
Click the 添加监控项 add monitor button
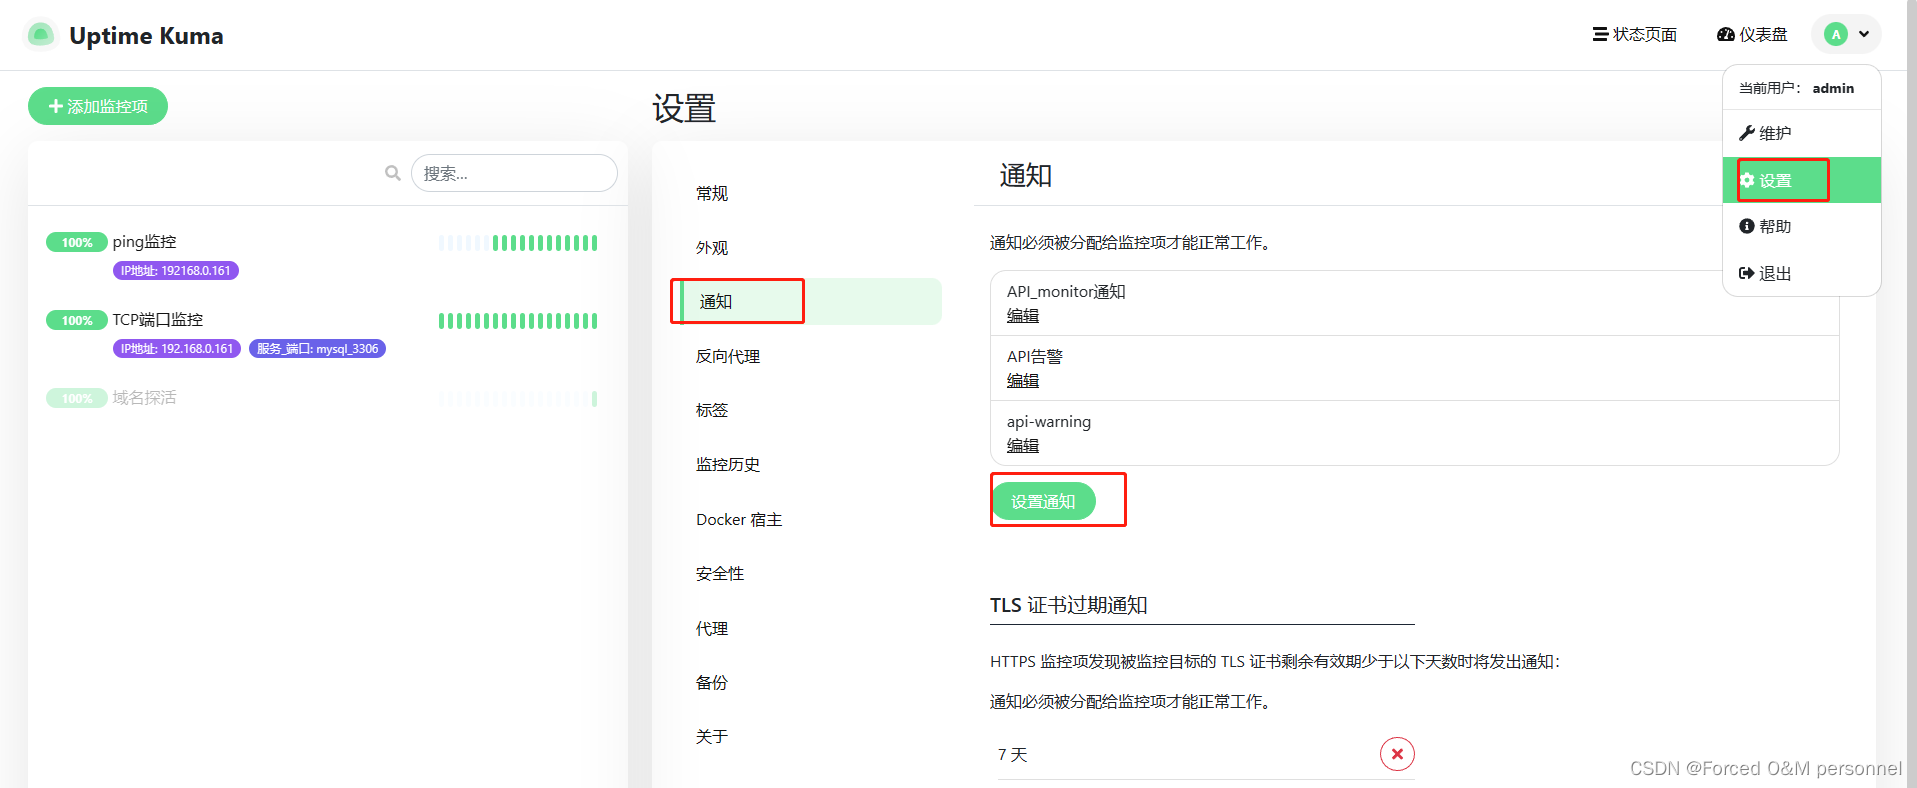[x=98, y=106]
